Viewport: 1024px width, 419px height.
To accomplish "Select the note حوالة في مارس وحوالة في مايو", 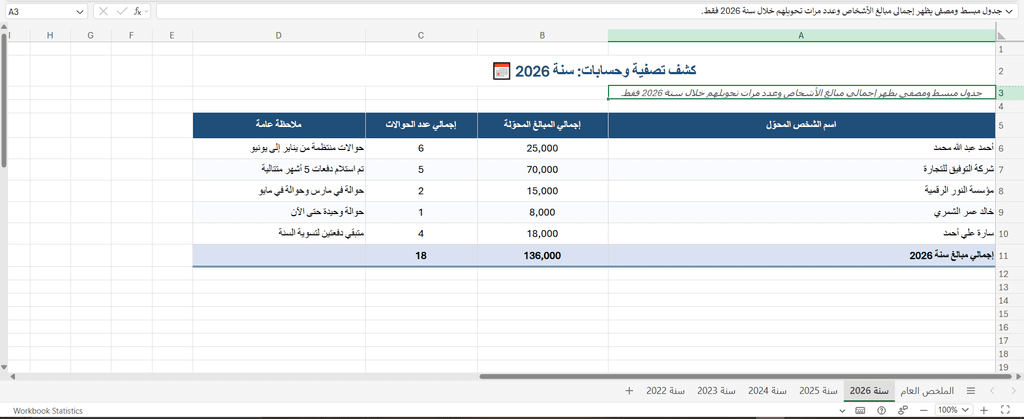I will point(279,191).
